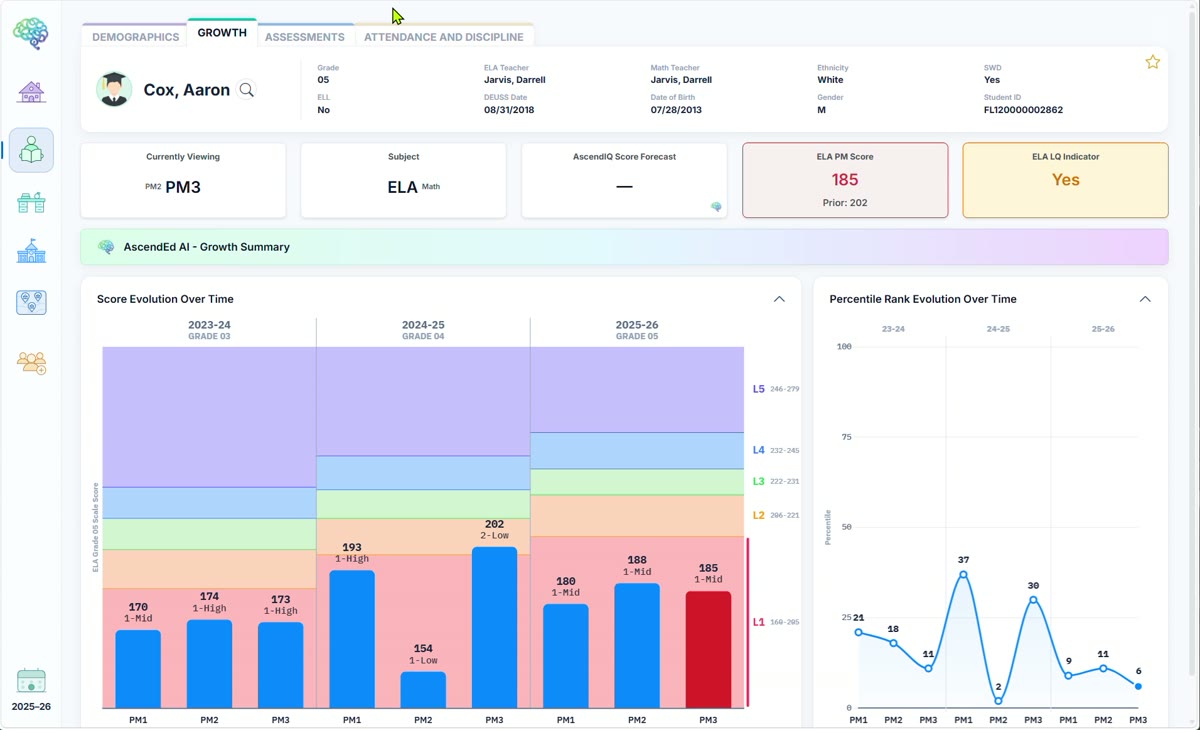Click the Date of Birth 07/28/2013
The width and height of the screenshot is (1200, 730).
pos(676,110)
